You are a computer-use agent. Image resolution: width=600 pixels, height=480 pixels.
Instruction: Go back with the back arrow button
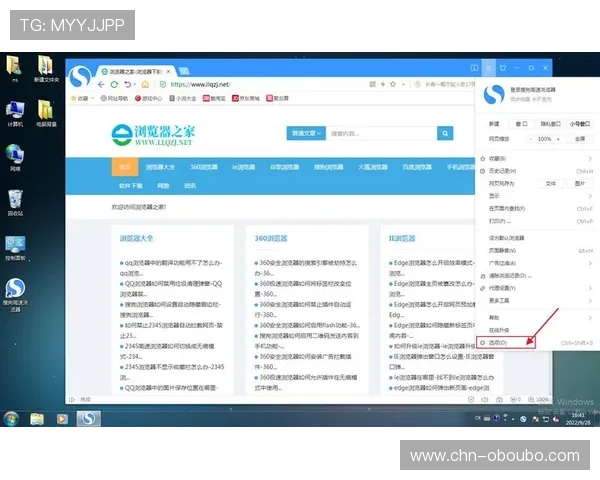tap(101, 85)
